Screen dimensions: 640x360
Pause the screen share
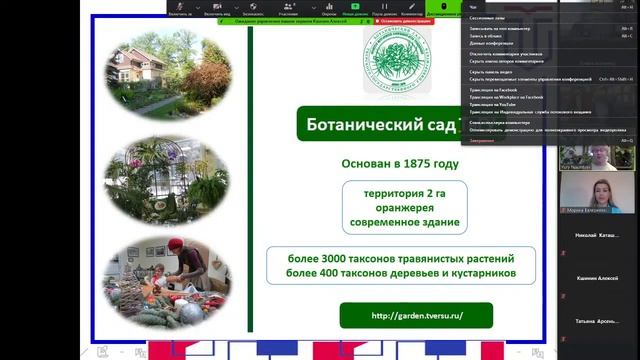tap(384, 8)
